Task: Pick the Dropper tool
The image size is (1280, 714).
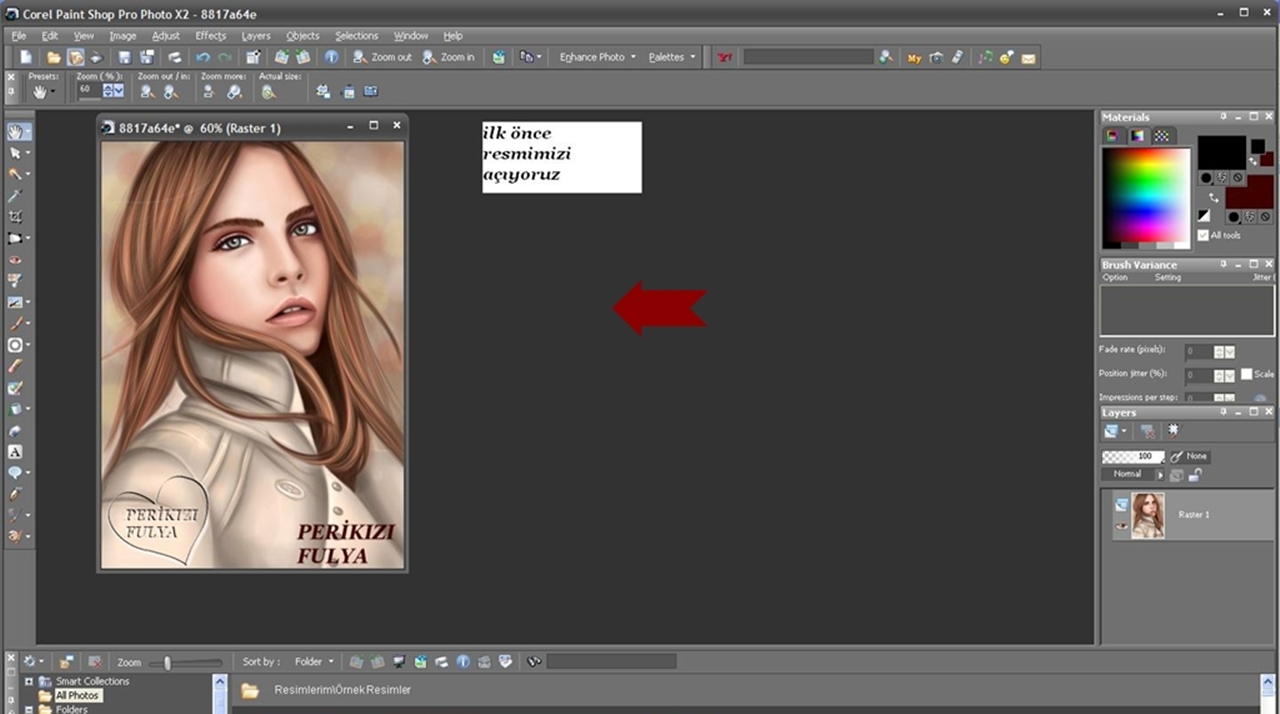Action: 15,196
